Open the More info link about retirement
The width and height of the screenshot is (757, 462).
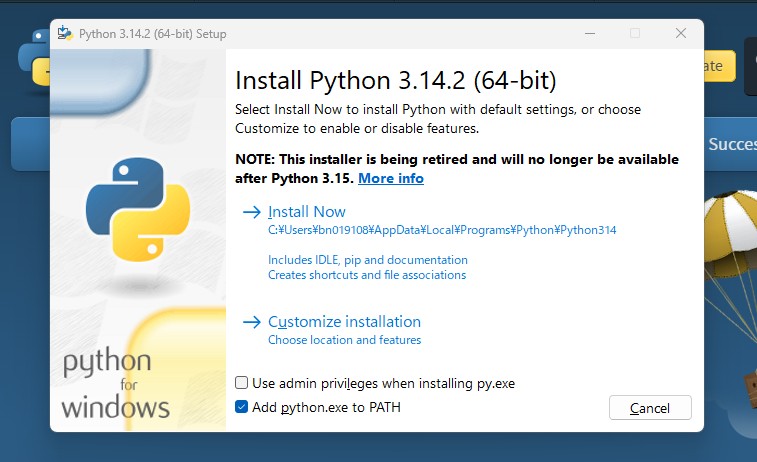390,178
